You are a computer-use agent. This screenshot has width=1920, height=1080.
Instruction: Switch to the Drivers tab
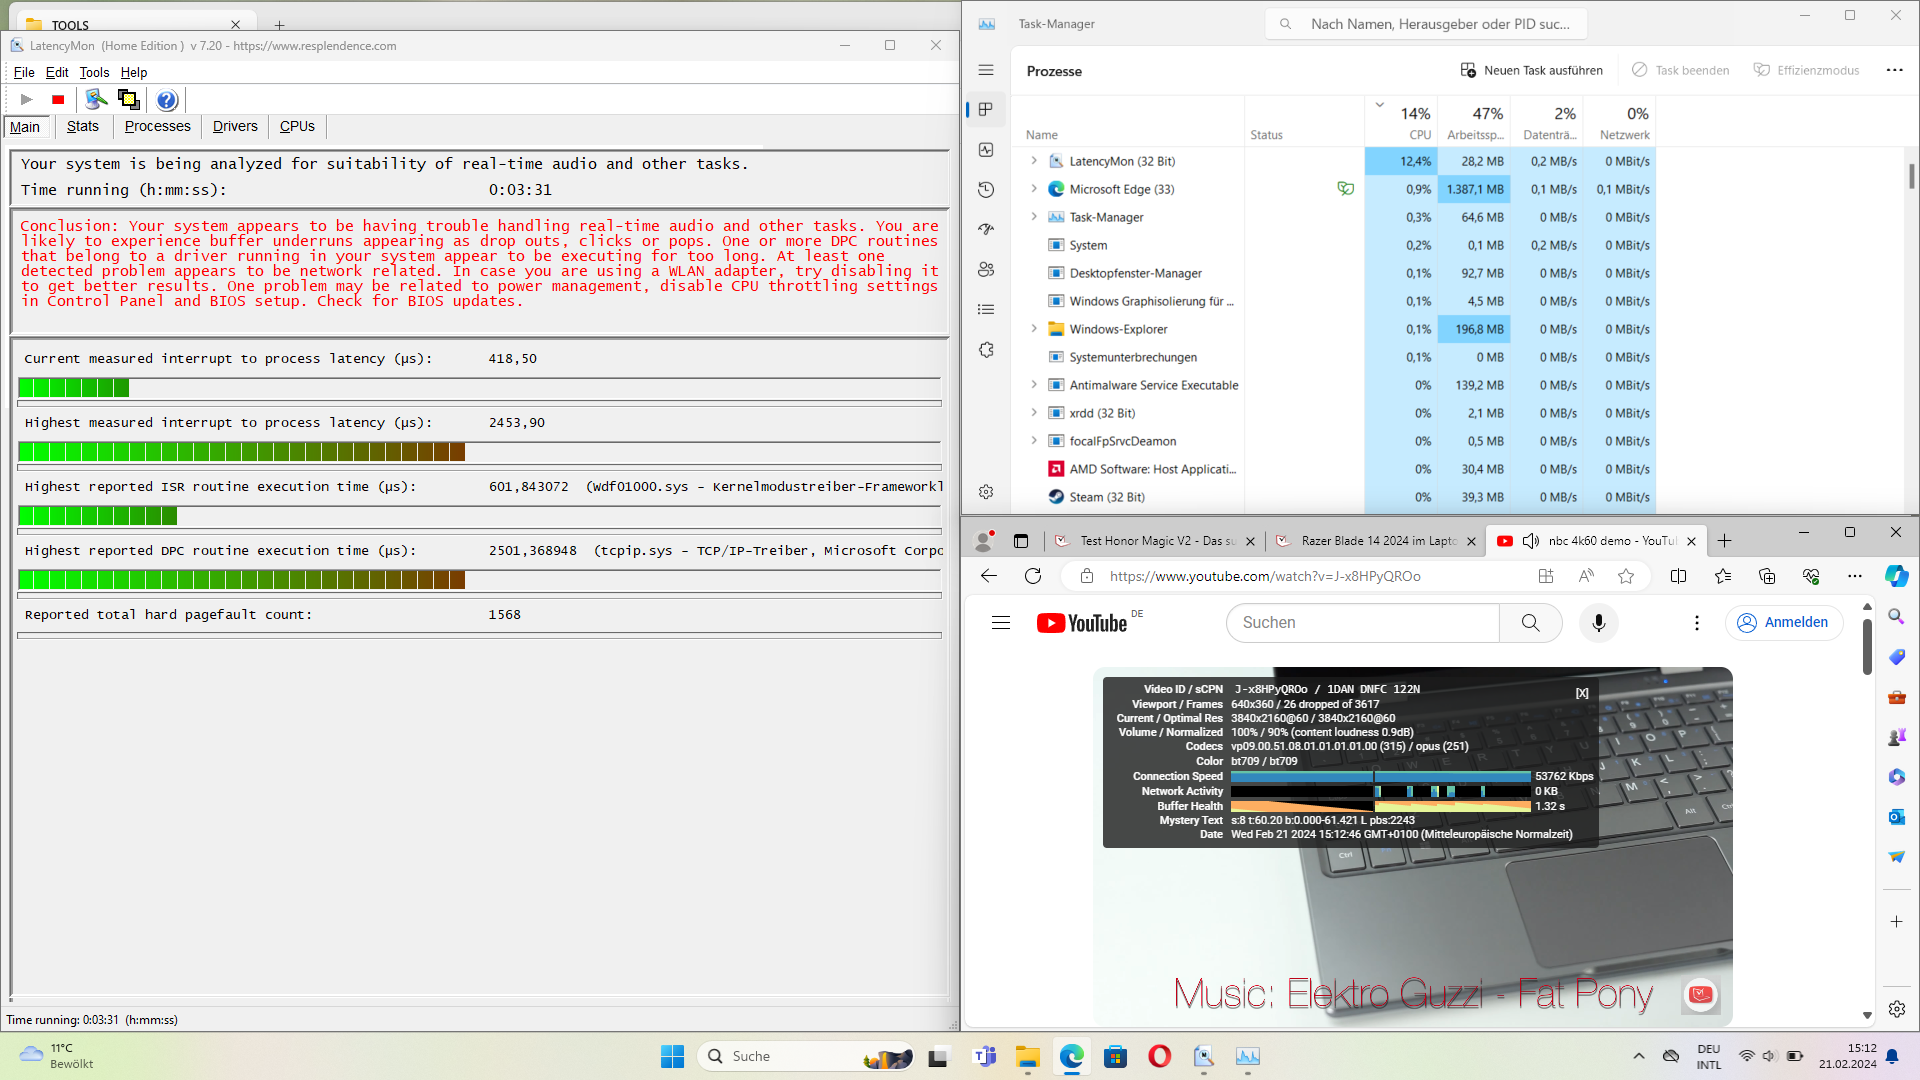tap(235, 126)
